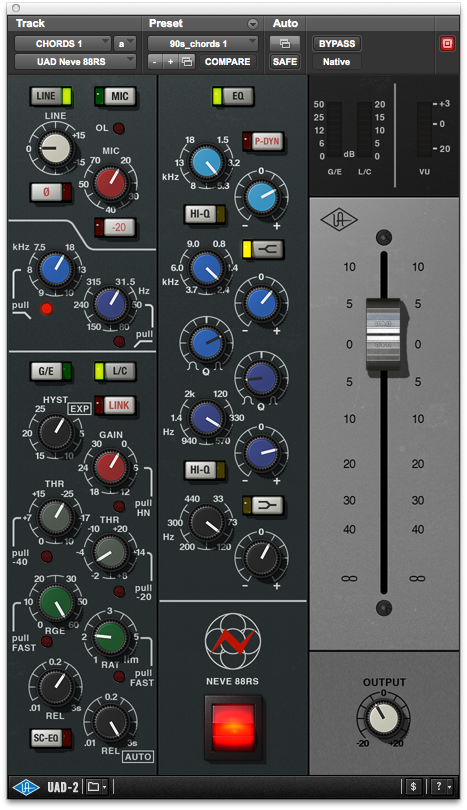Toggle the SC-EQ sidechain switch
467x810 pixels.
(x=51, y=738)
